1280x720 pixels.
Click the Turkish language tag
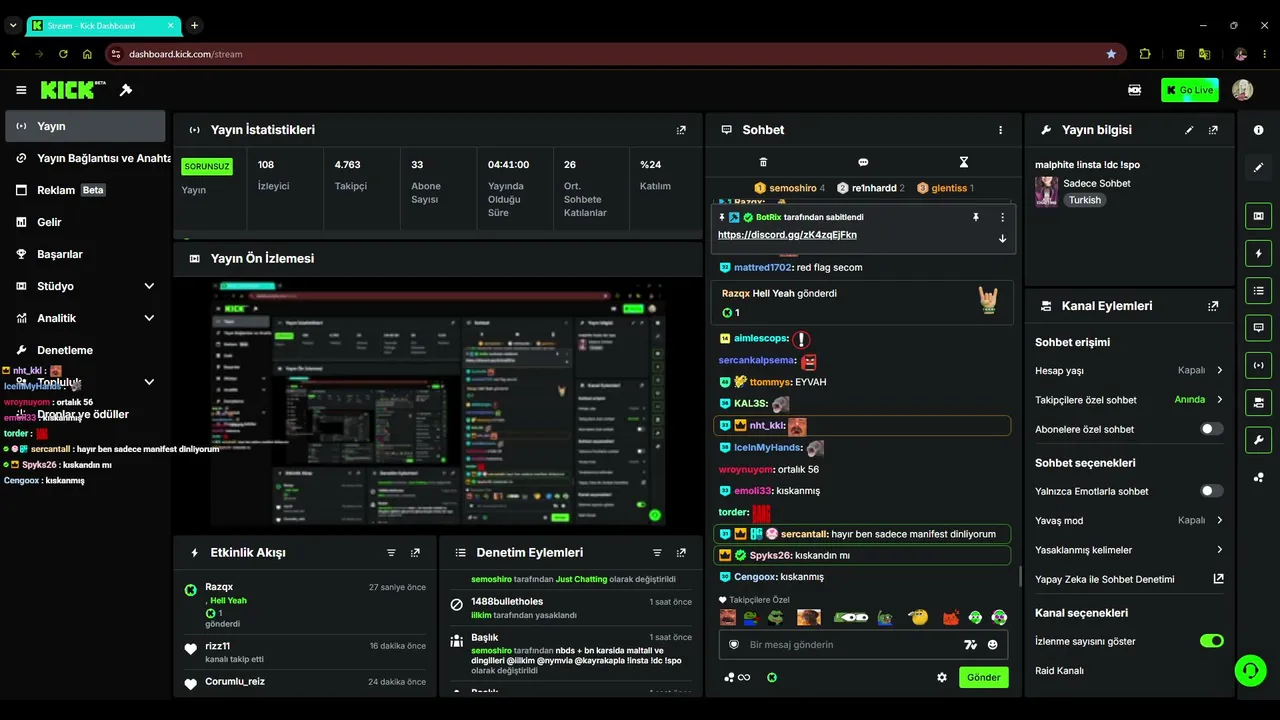coord(1084,200)
